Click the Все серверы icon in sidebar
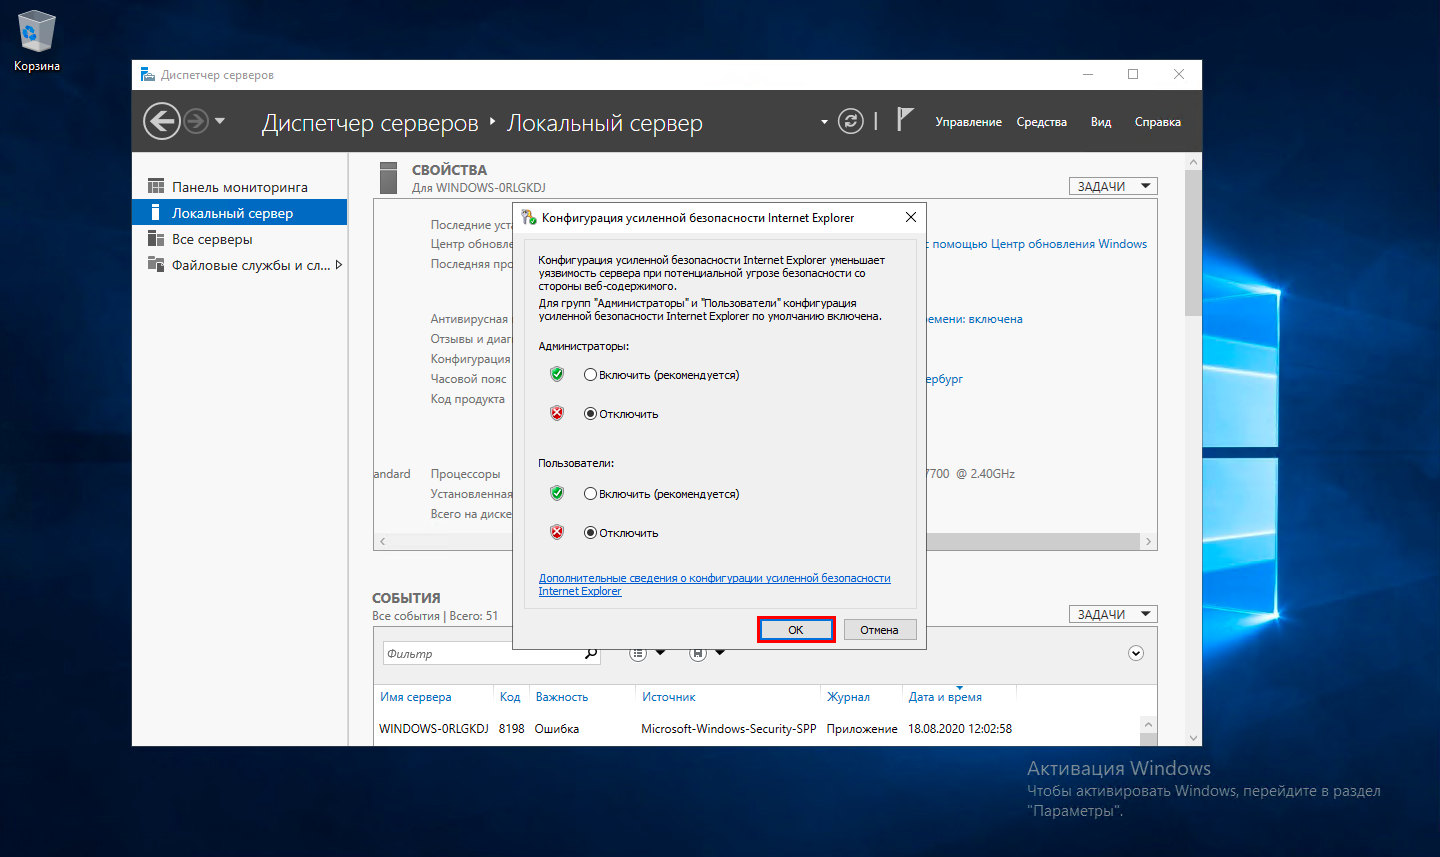Image resolution: width=1440 pixels, height=857 pixels. [156, 238]
